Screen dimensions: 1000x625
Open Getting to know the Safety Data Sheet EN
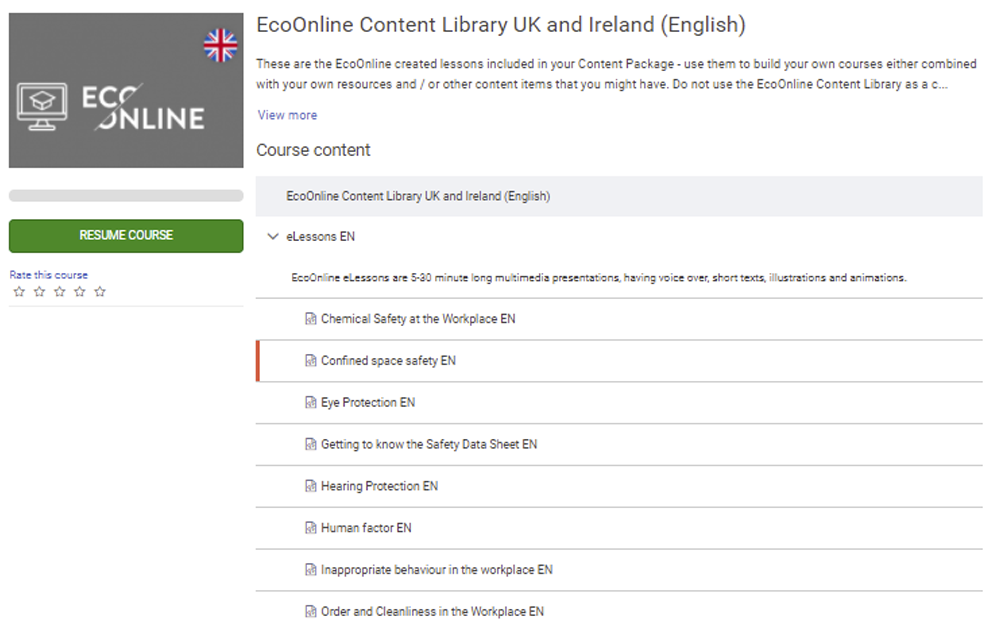pyautogui.click(x=429, y=445)
